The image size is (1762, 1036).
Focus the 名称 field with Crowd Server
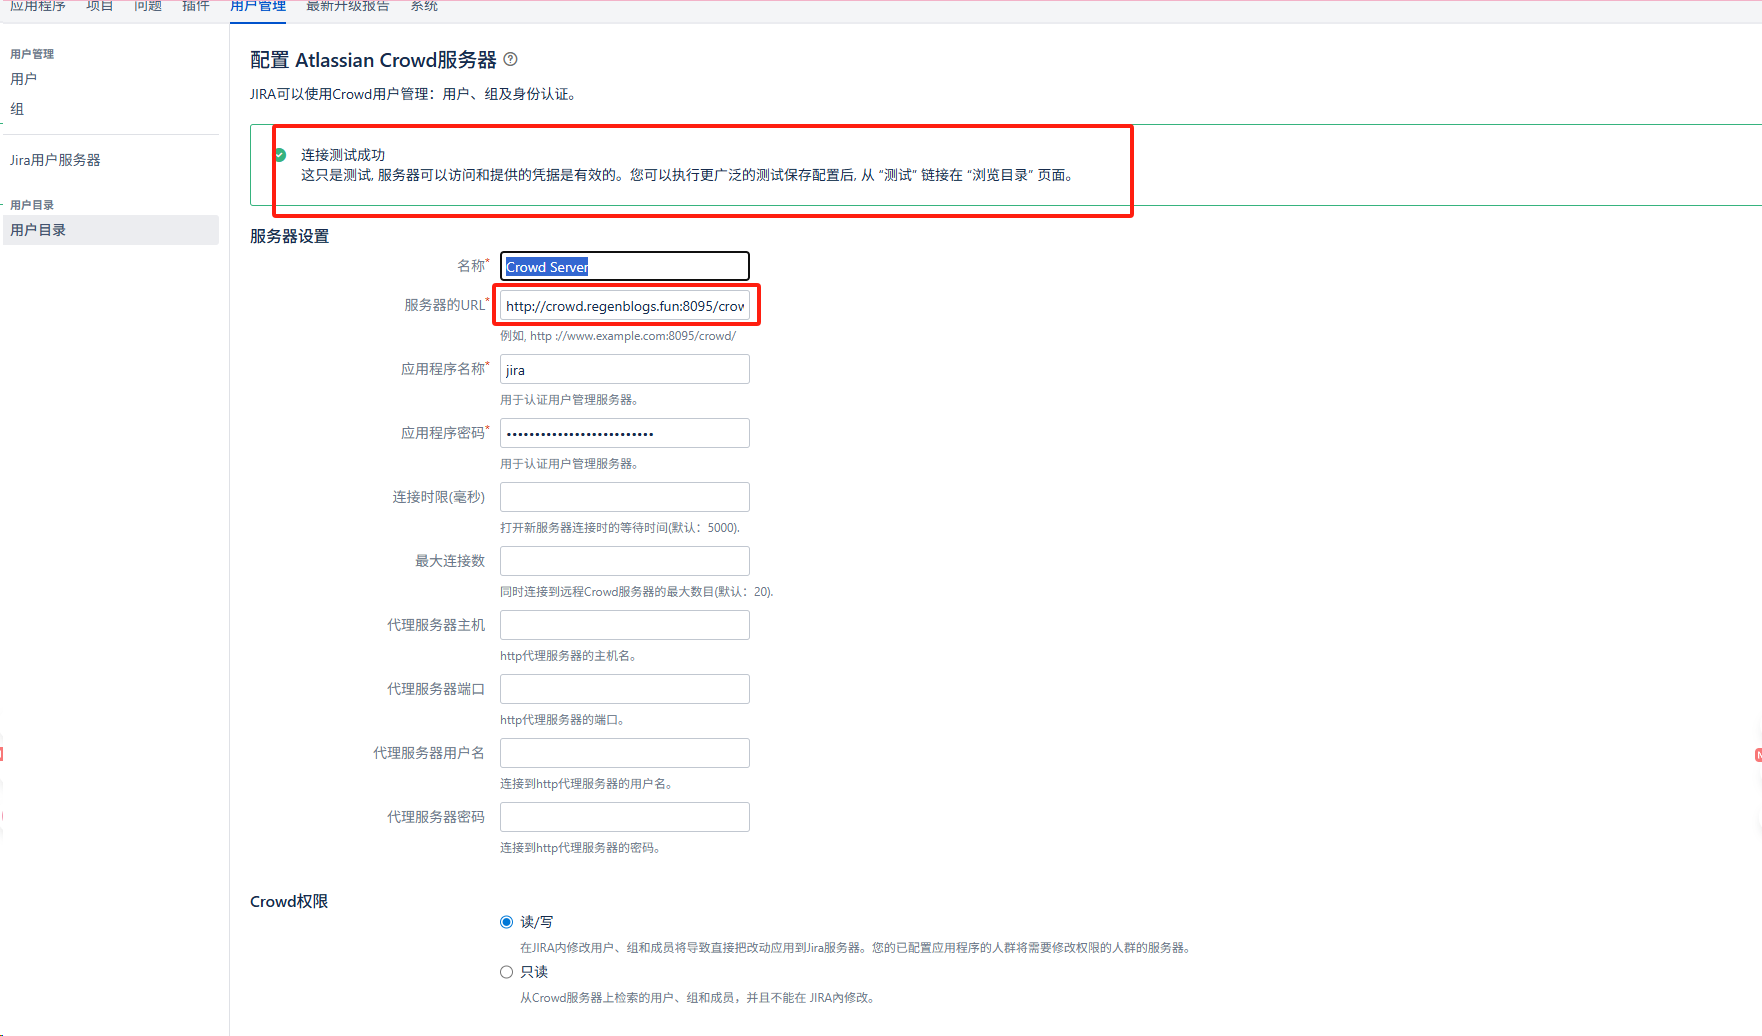click(625, 266)
